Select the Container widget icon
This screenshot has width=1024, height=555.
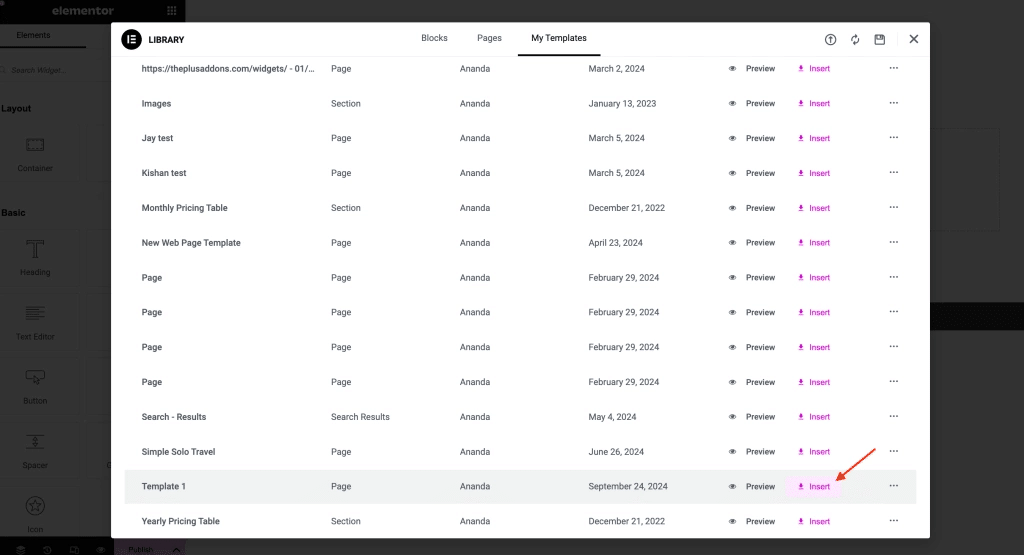click(x=35, y=145)
